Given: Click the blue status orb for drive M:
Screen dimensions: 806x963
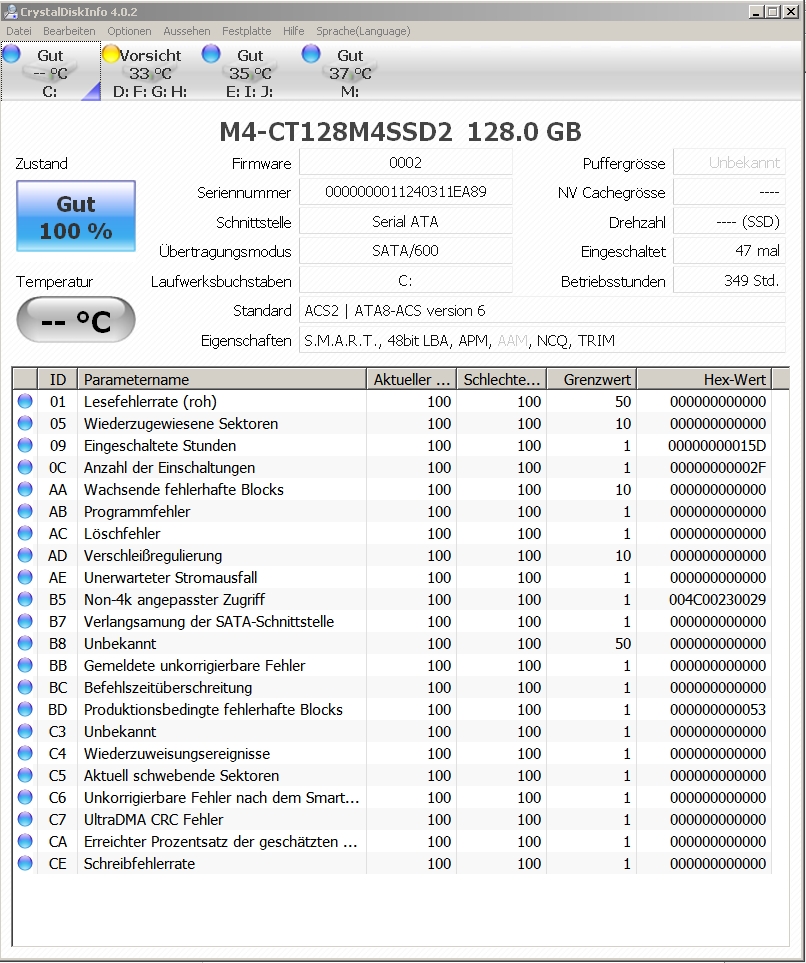Looking at the screenshot, I should pos(311,54).
